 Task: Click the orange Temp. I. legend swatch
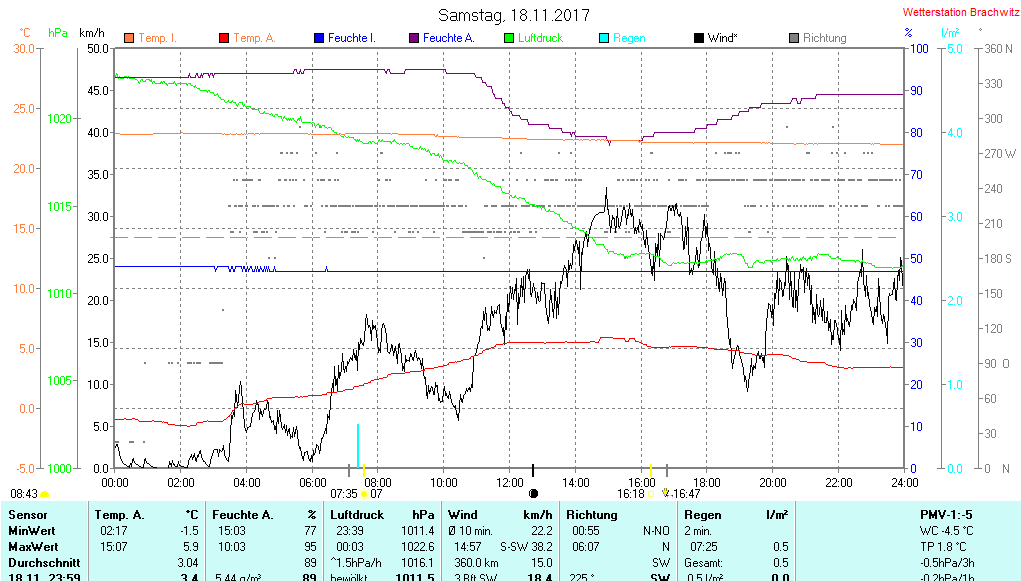click(x=129, y=38)
